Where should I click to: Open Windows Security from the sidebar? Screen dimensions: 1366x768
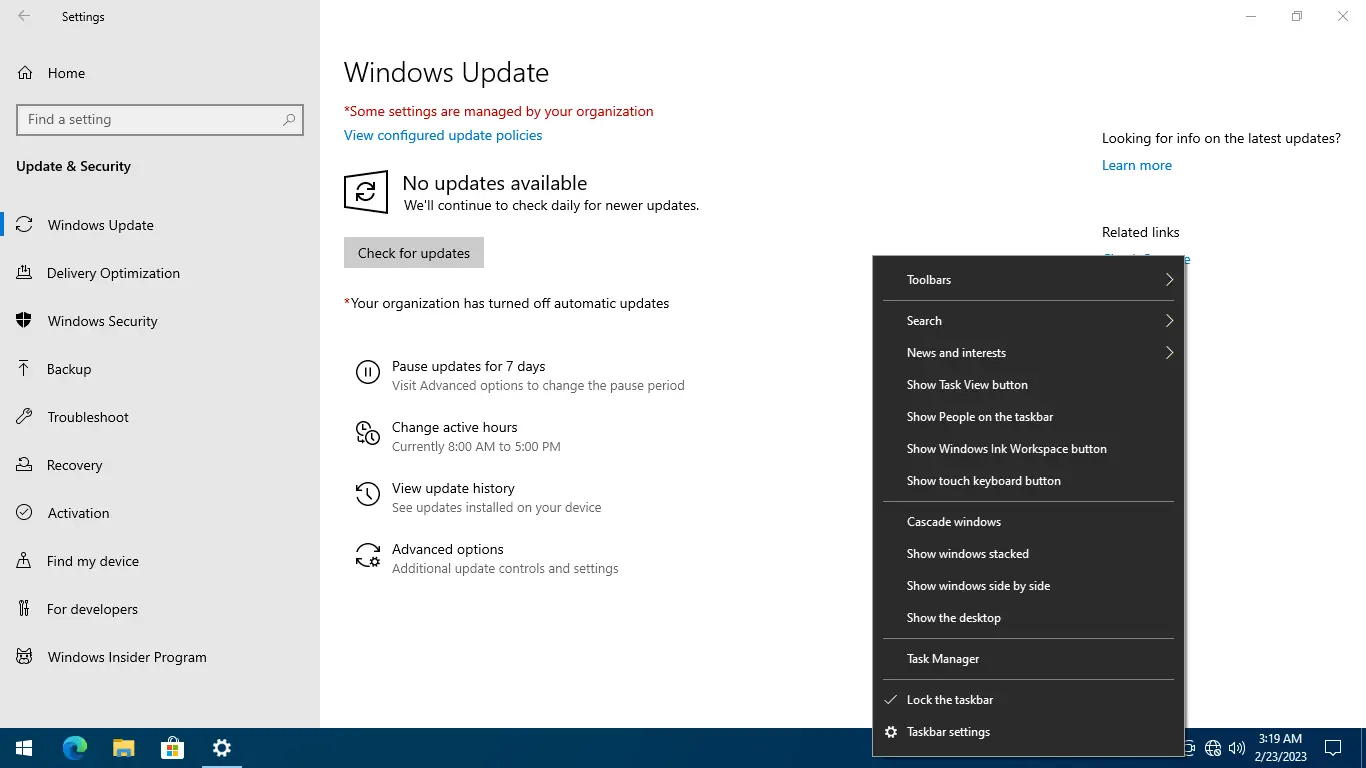pos(160,321)
